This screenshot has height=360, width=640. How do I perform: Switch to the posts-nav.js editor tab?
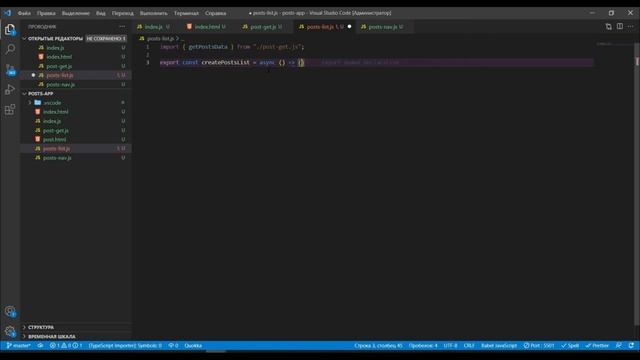pos(383,27)
